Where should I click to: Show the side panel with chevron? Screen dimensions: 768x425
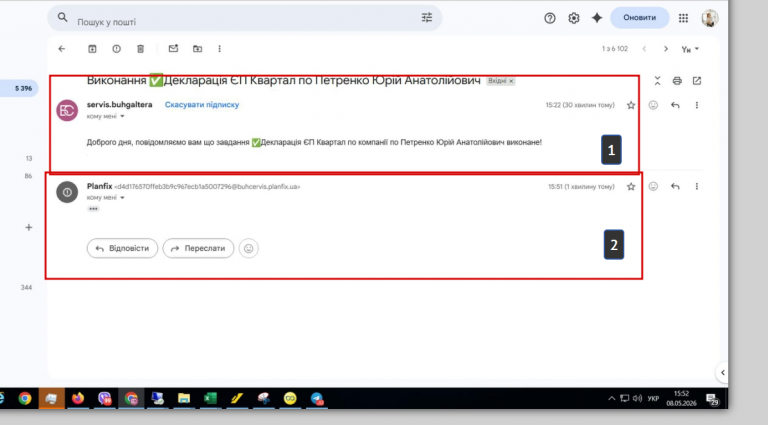point(722,373)
